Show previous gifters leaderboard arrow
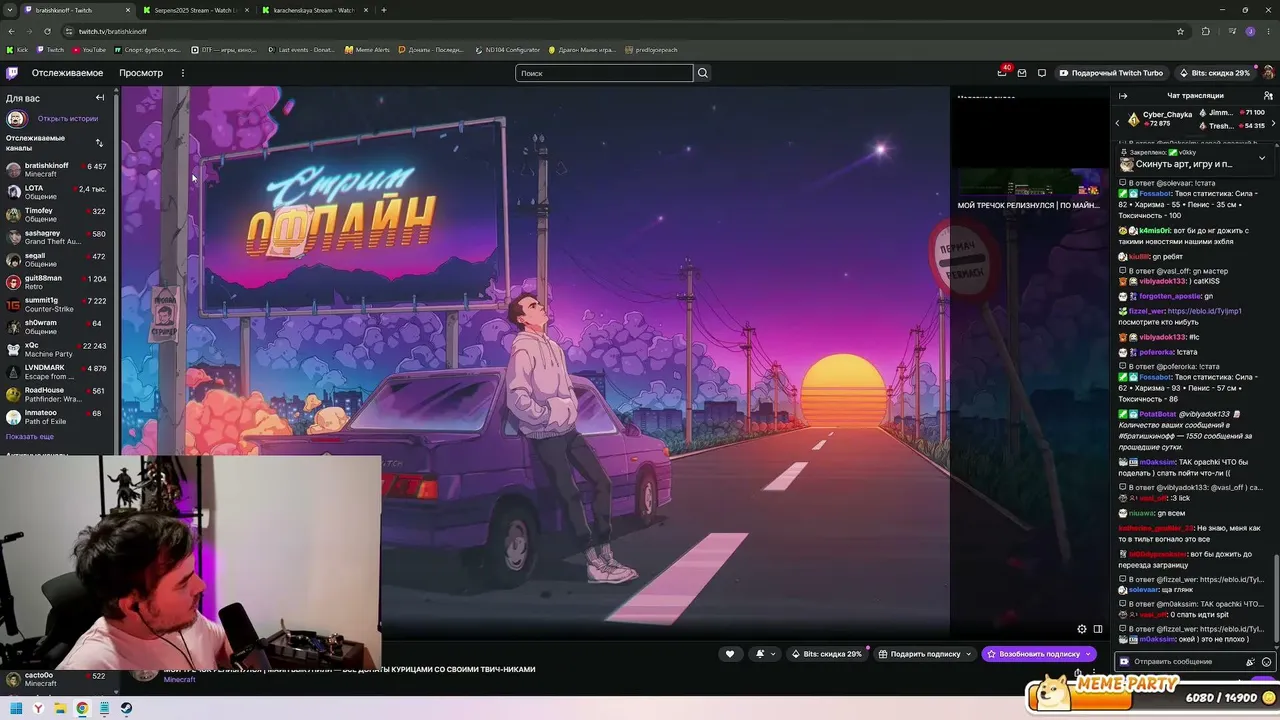This screenshot has height=720, width=1280. click(x=1118, y=122)
